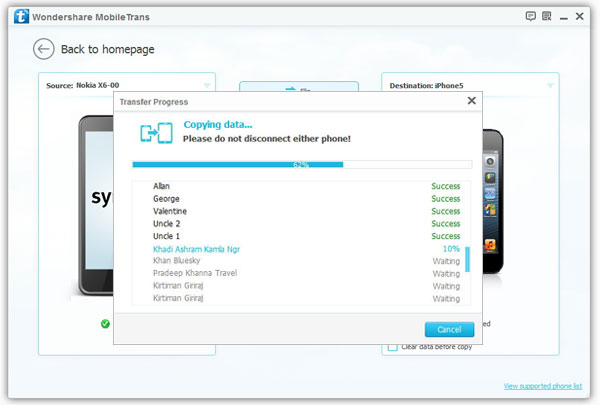Click the iPhone image in Destination panel
The height and width of the screenshot is (405, 600).
click(x=493, y=201)
